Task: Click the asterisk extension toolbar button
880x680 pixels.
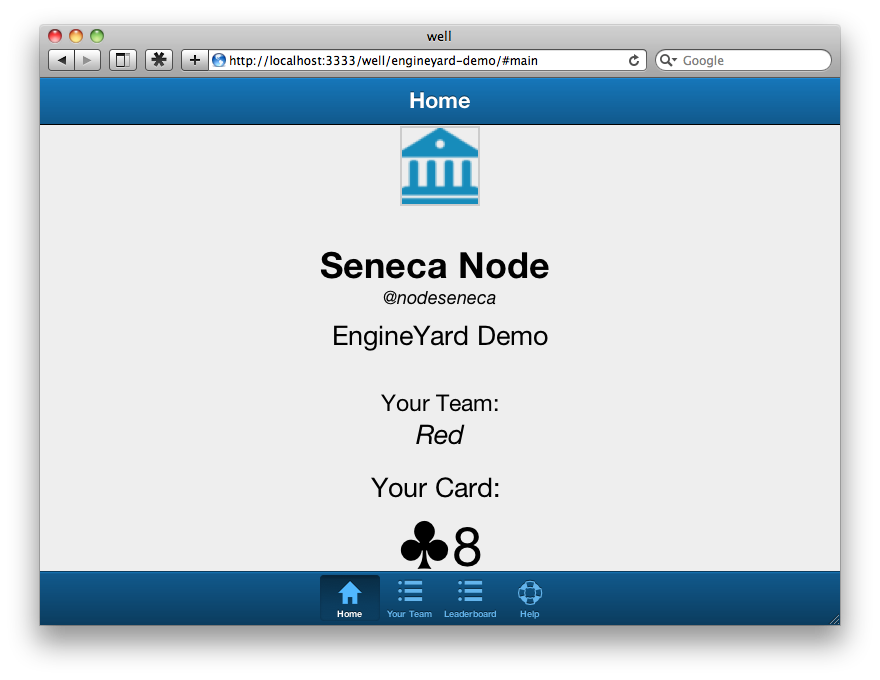Action: (x=159, y=60)
